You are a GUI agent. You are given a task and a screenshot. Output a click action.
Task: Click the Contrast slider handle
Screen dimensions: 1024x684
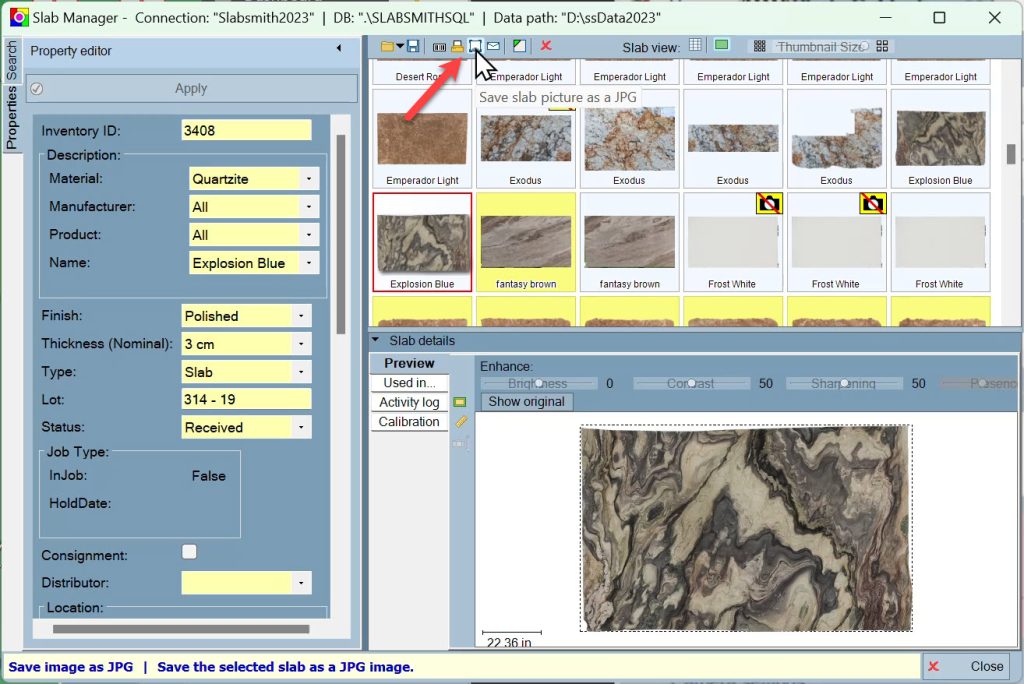coord(692,383)
